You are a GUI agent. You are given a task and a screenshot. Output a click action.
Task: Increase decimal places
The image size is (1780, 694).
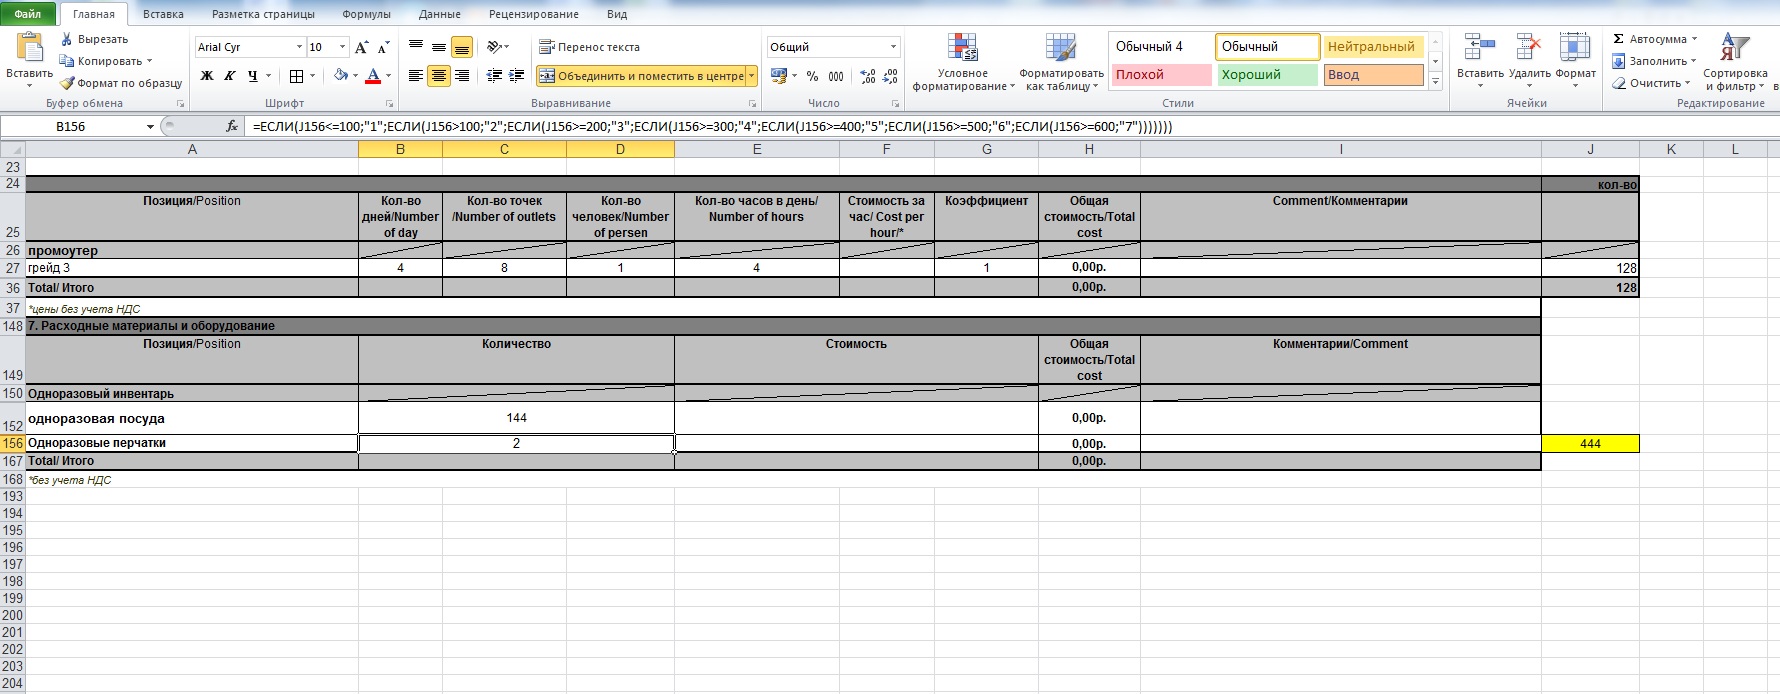867,76
